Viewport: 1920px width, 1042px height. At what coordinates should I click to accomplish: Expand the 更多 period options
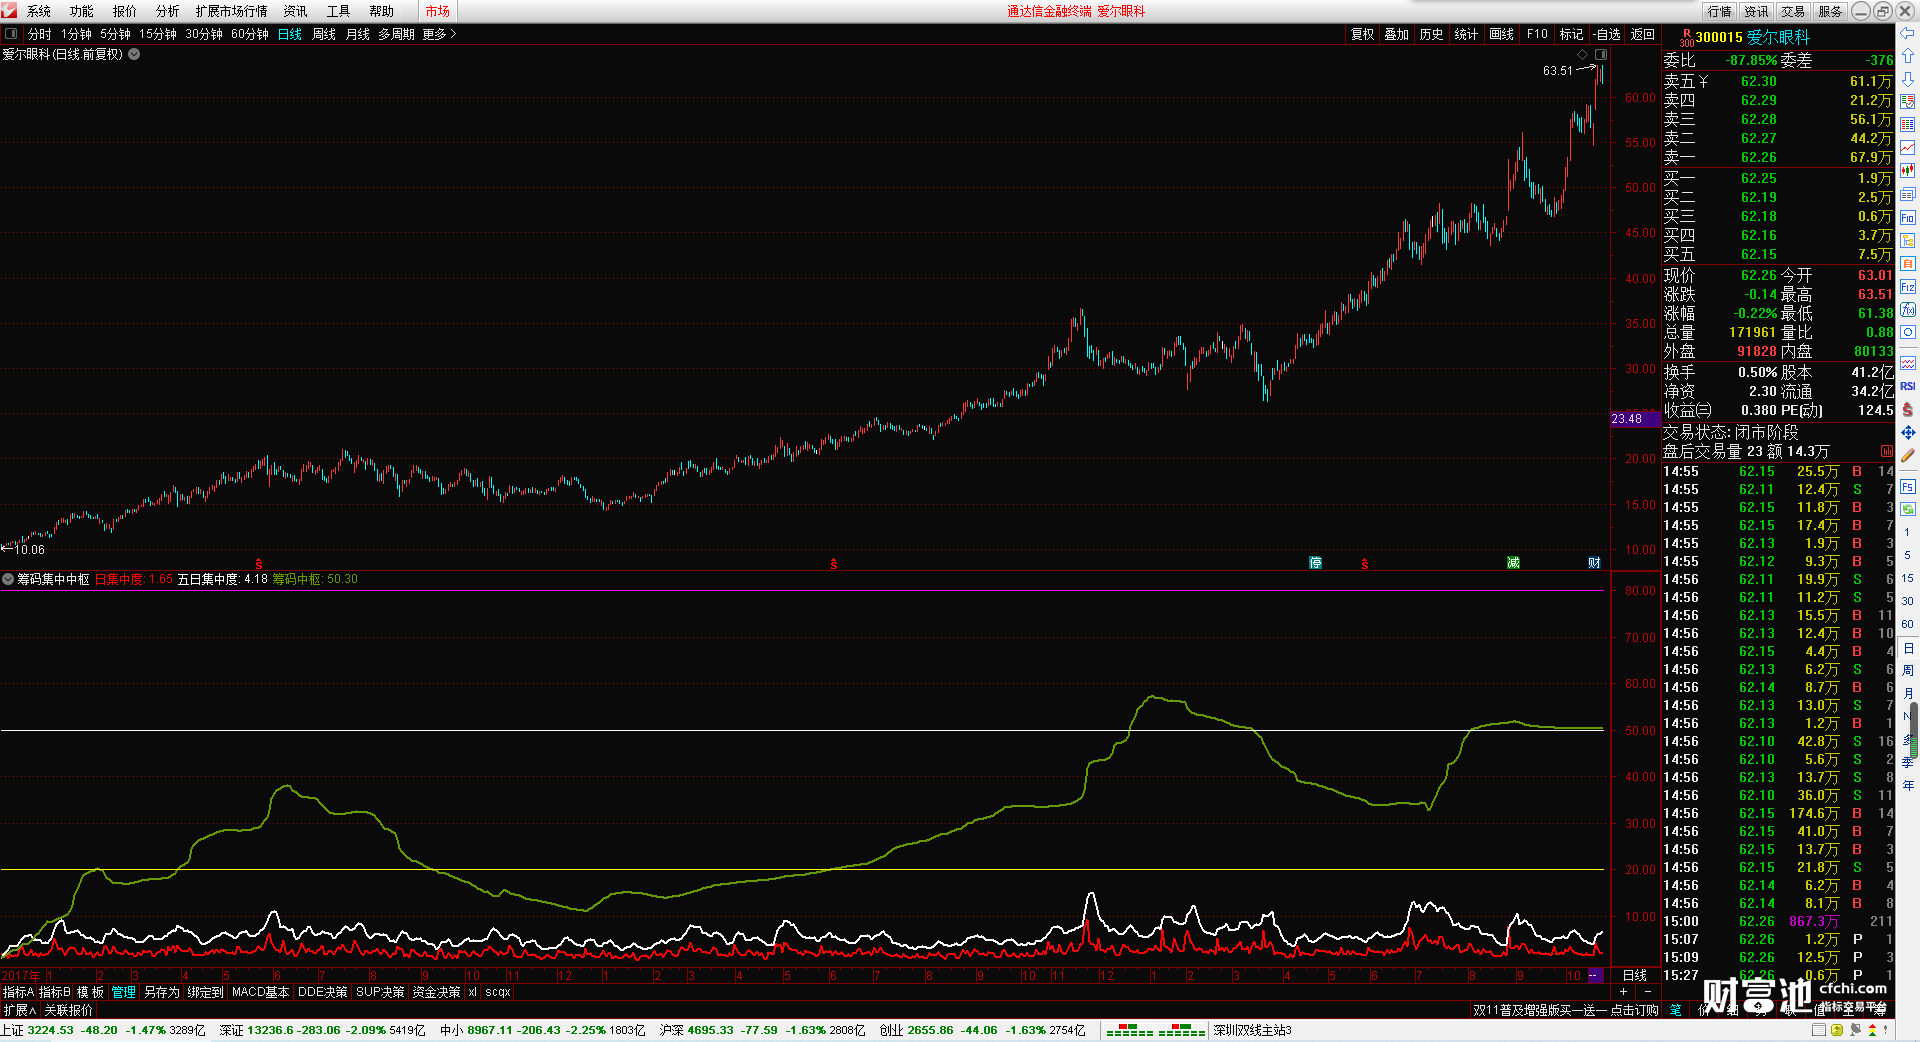point(439,34)
